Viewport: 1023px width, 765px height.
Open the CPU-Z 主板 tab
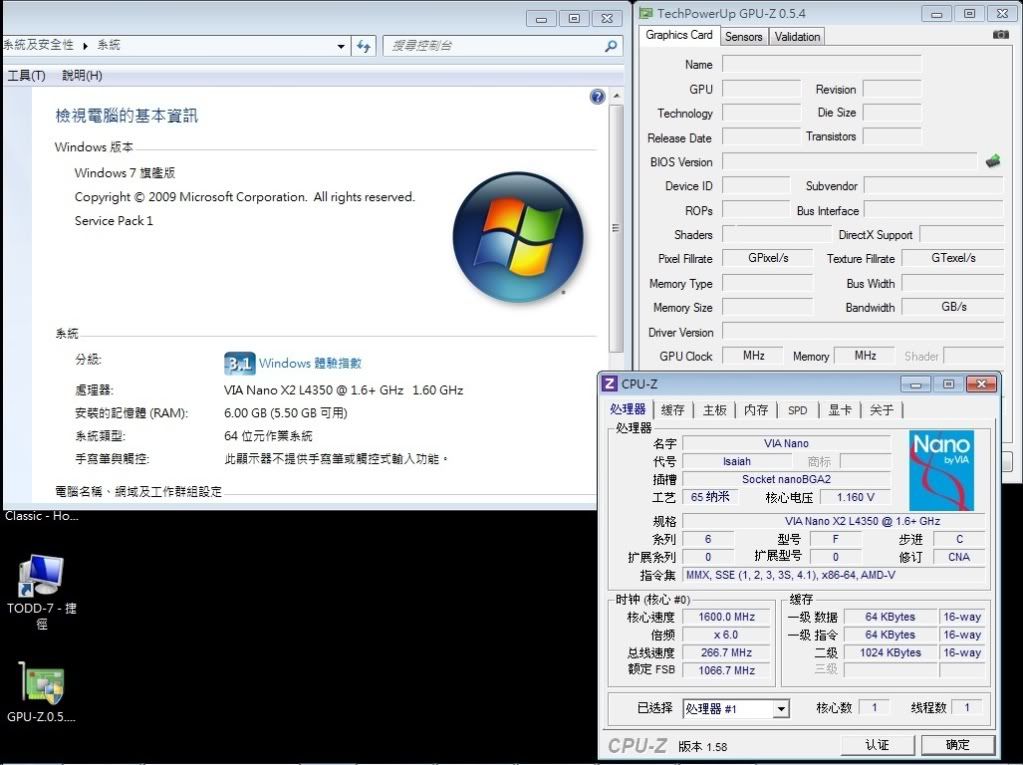(714, 410)
